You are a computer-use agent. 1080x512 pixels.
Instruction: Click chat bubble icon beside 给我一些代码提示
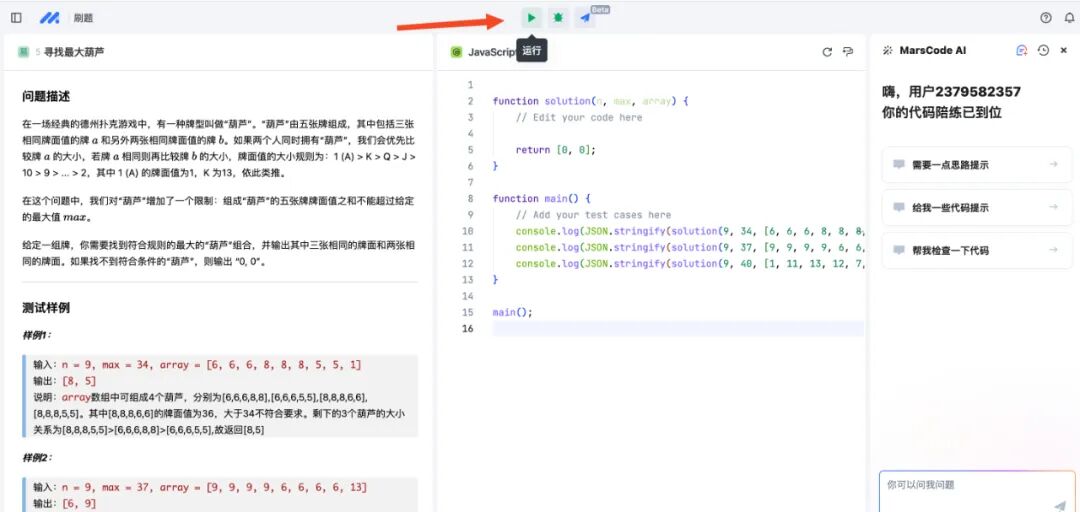[x=898, y=207]
